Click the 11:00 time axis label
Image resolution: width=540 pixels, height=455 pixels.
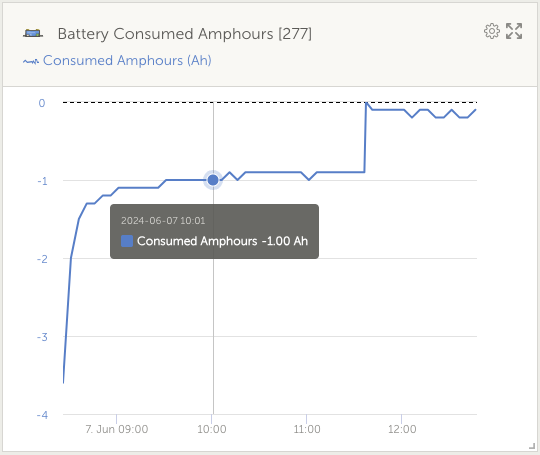coord(307,429)
